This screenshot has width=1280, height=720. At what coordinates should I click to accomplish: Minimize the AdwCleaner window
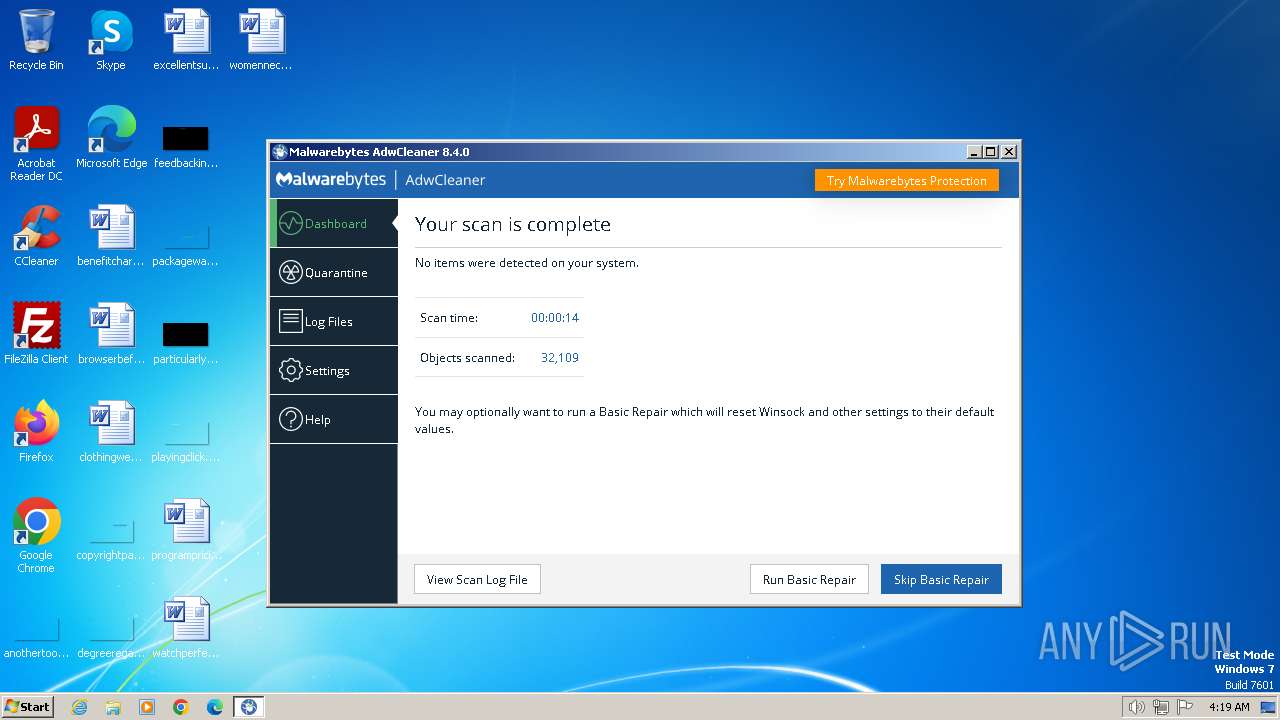[974, 152]
